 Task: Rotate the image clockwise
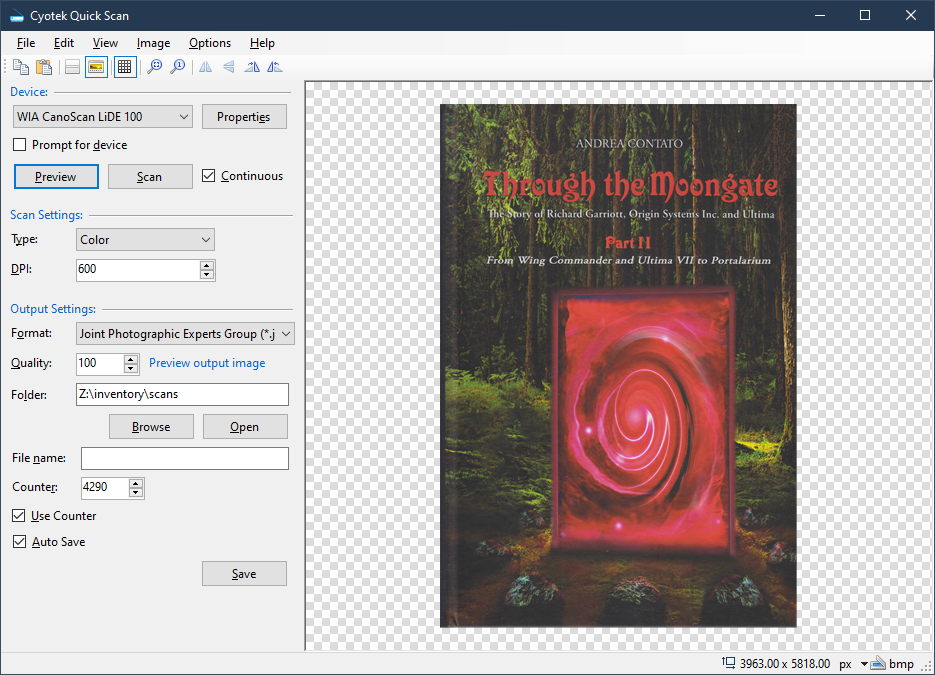[x=252, y=67]
